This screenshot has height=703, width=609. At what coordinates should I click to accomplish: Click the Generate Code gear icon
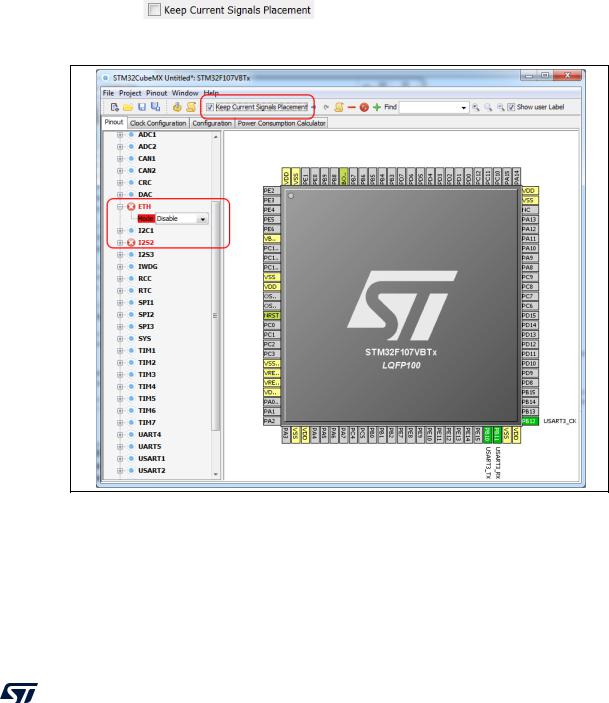(x=177, y=107)
